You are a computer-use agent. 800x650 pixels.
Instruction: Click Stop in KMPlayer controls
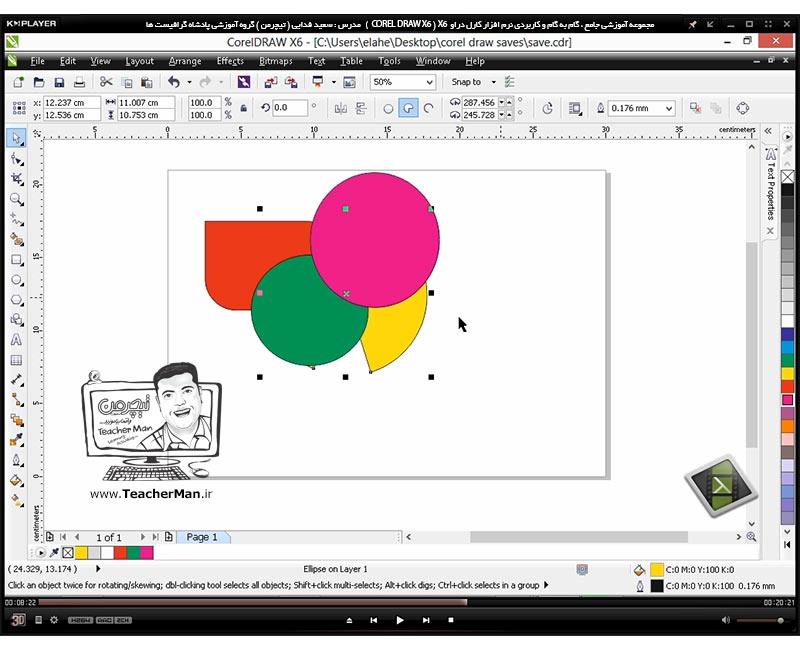pos(451,620)
